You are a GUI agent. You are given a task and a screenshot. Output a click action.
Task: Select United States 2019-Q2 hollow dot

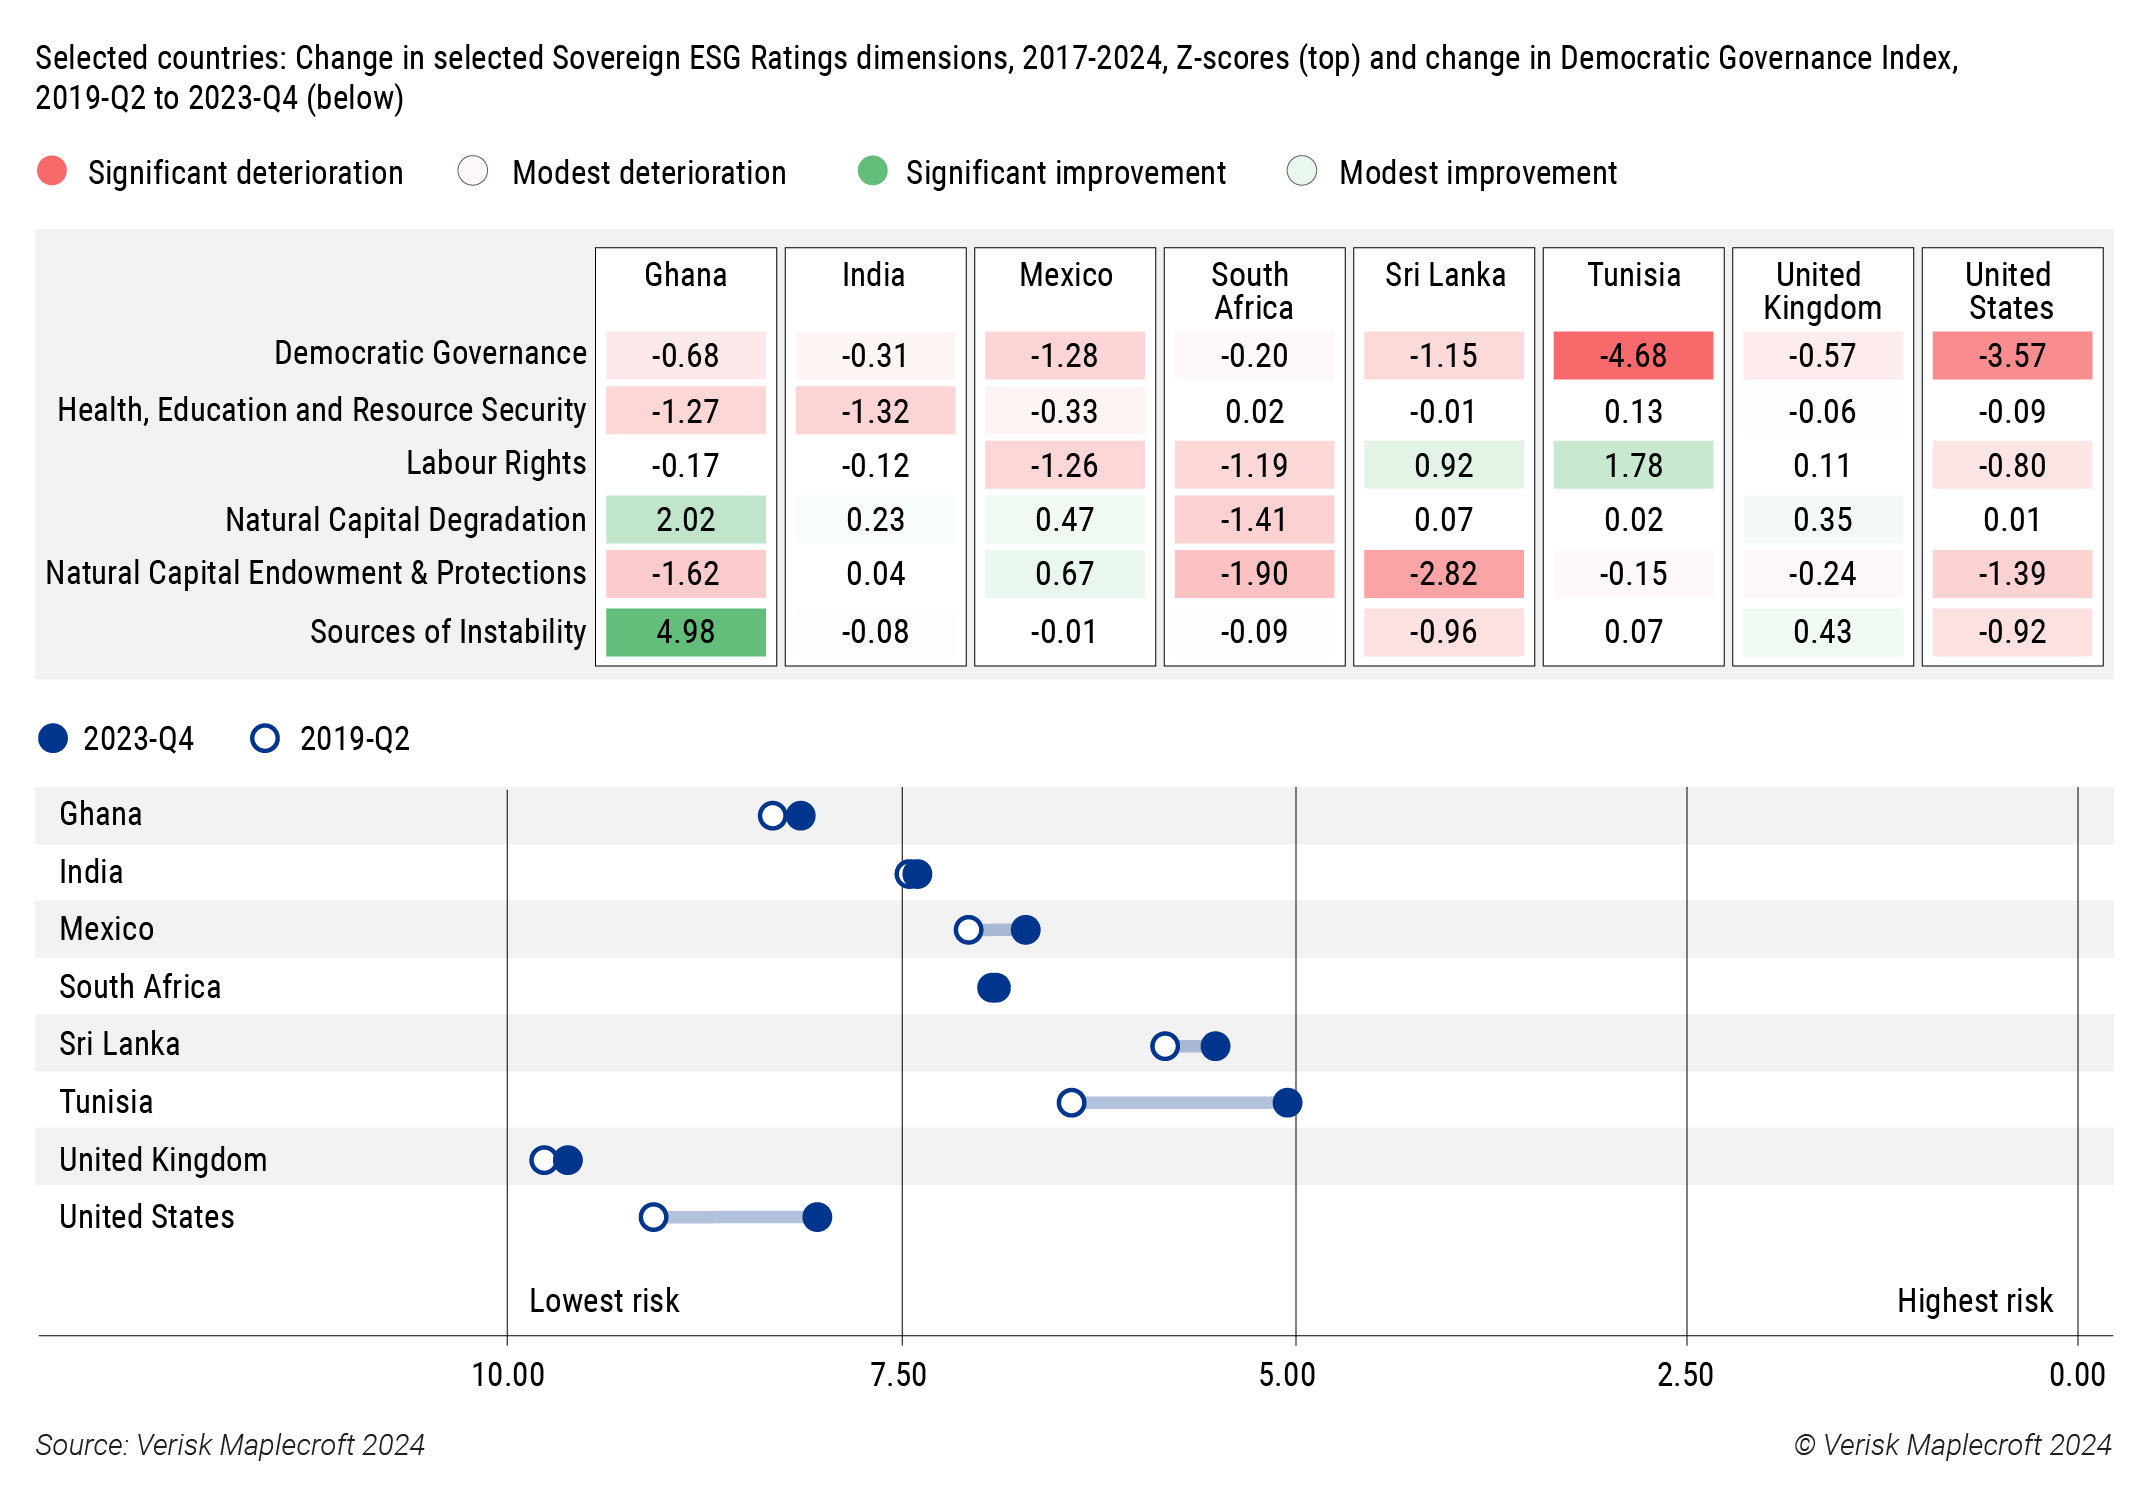(653, 1217)
